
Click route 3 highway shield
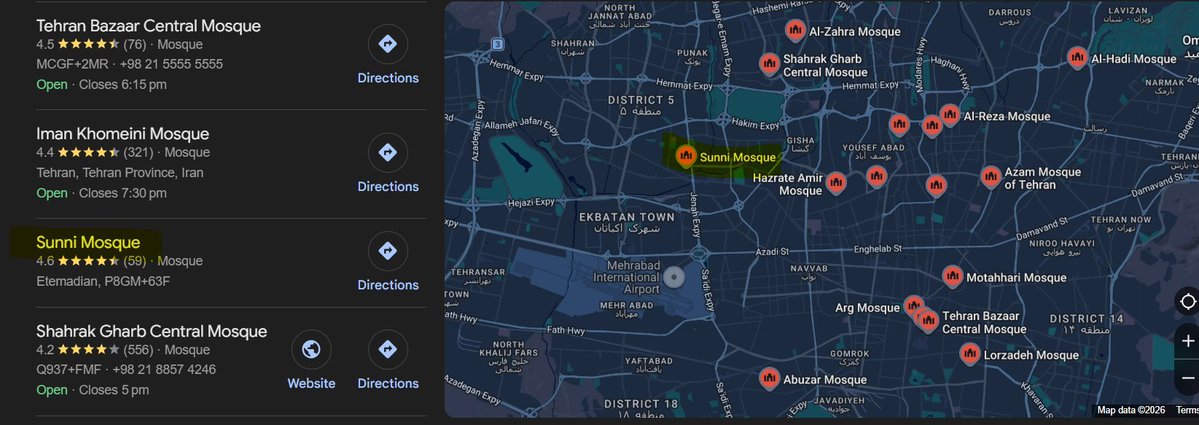pos(498,44)
